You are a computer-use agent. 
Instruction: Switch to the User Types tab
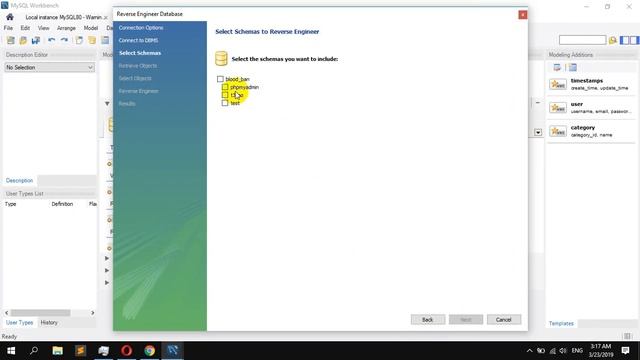pos(19,322)
